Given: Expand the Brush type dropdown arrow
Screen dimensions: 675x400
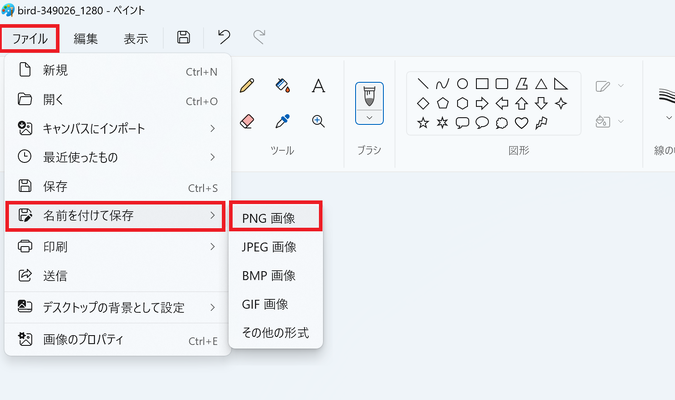Looking at the screenshot, I should pos(369,118).
